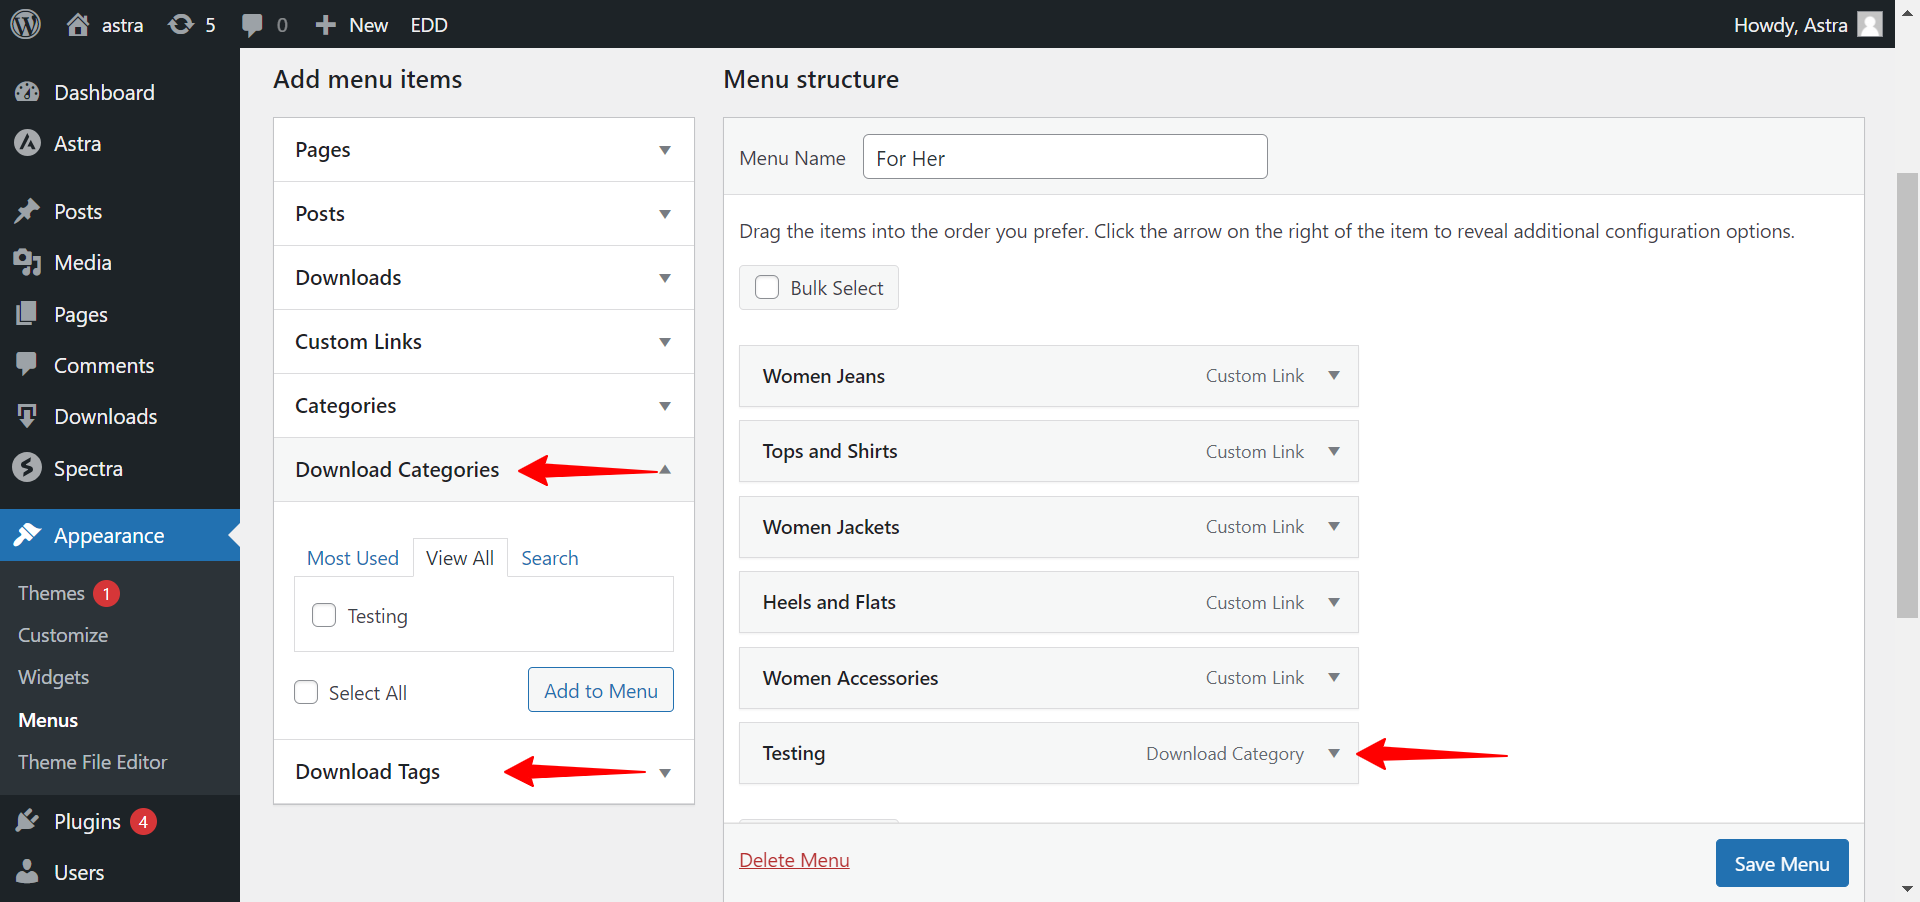Click the Add to Menu button
This screenshot has height=902, width=1920.
tap(600, 690)
